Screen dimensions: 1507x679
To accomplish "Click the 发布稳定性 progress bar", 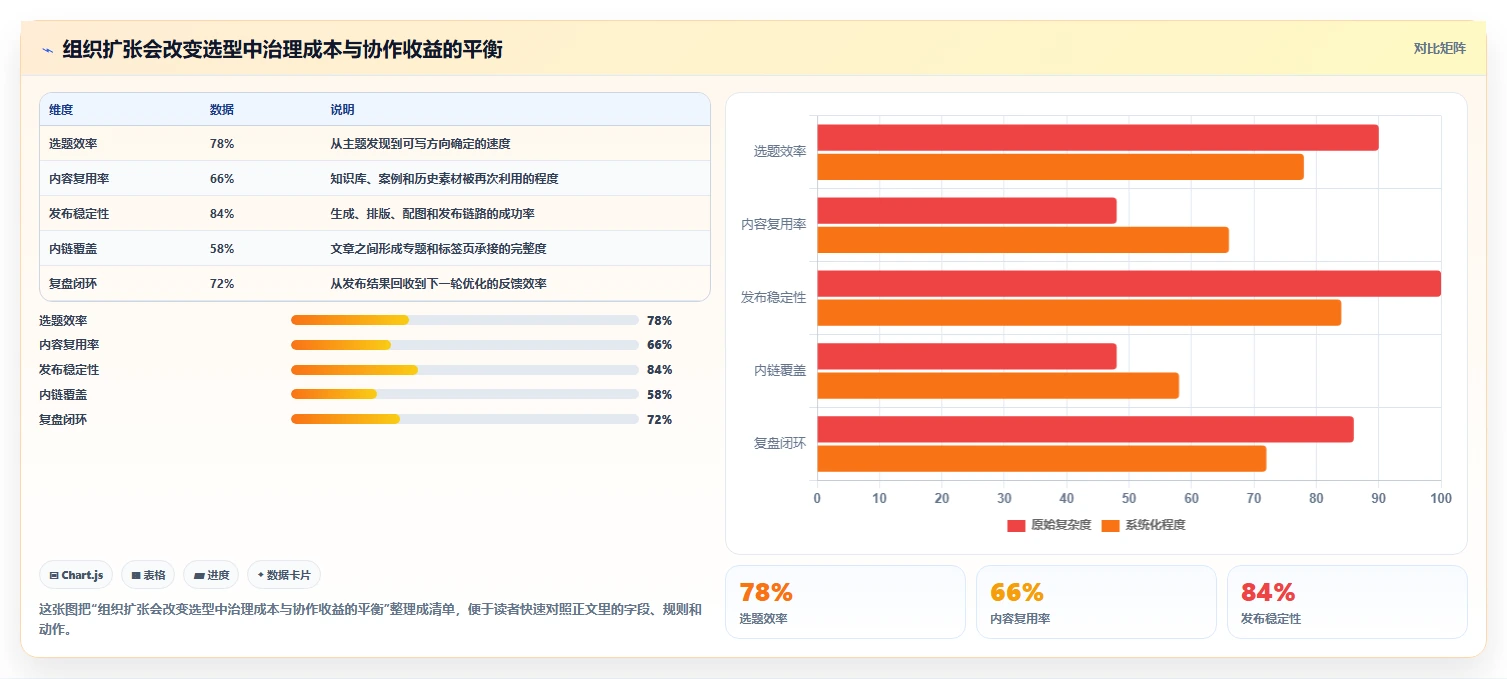I will click(x=464, y=370).
